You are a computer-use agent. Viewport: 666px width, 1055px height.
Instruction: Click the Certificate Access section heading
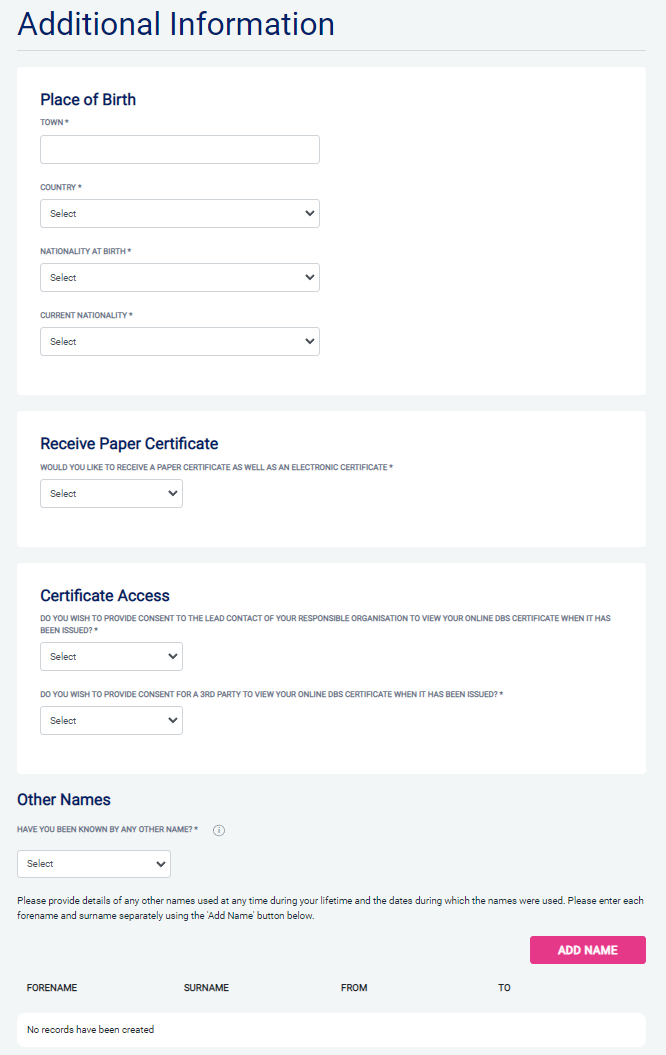pos(105,595)
